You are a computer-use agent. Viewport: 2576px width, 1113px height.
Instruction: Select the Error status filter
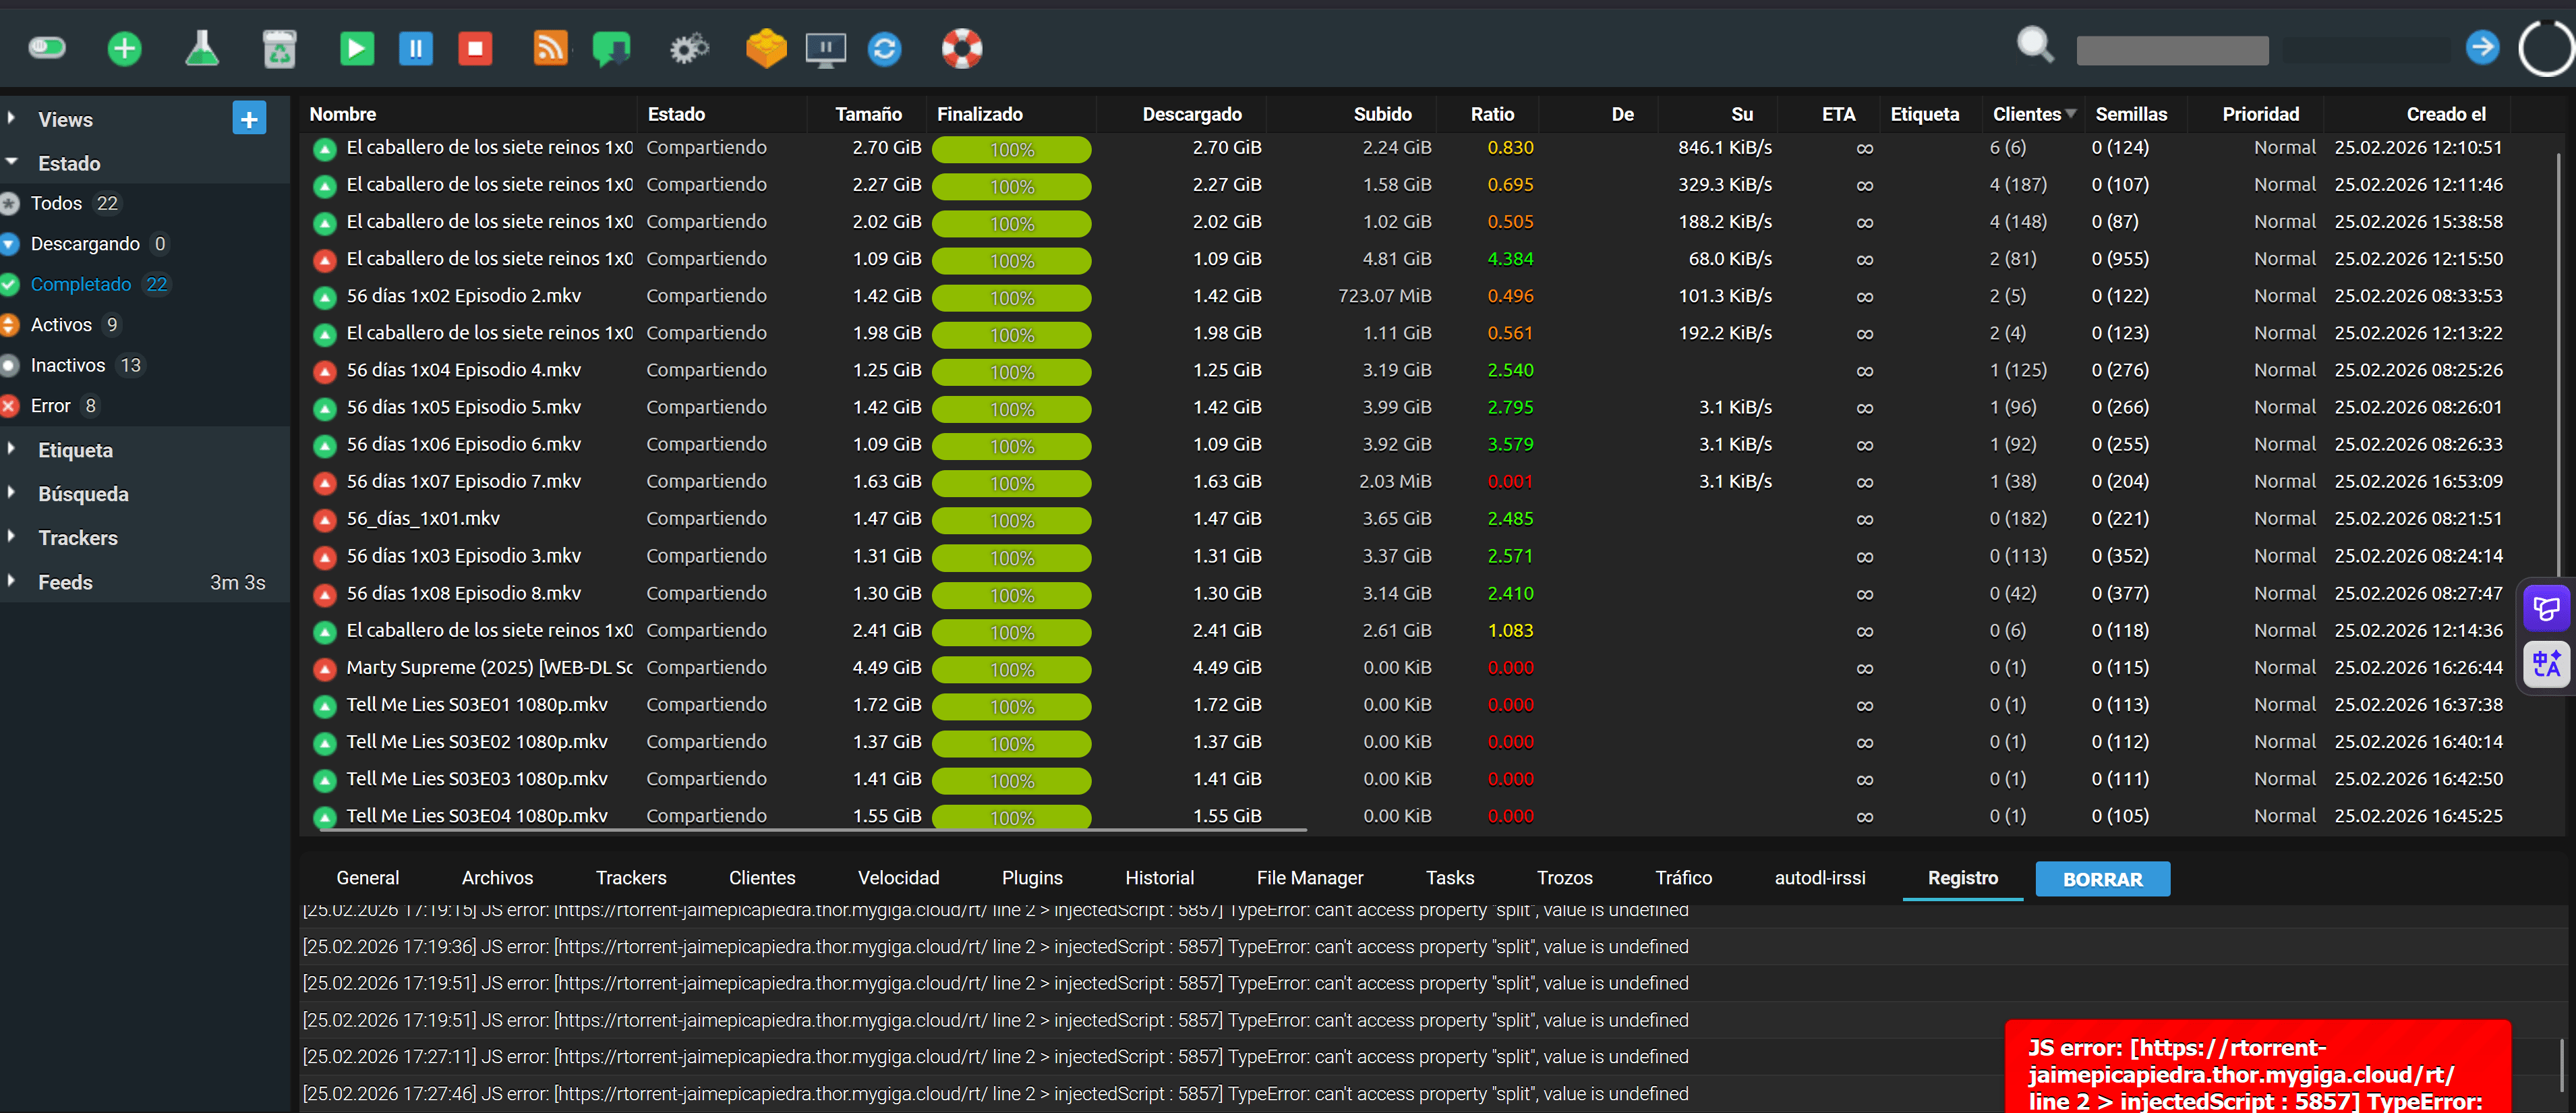[x=50, y=406]
